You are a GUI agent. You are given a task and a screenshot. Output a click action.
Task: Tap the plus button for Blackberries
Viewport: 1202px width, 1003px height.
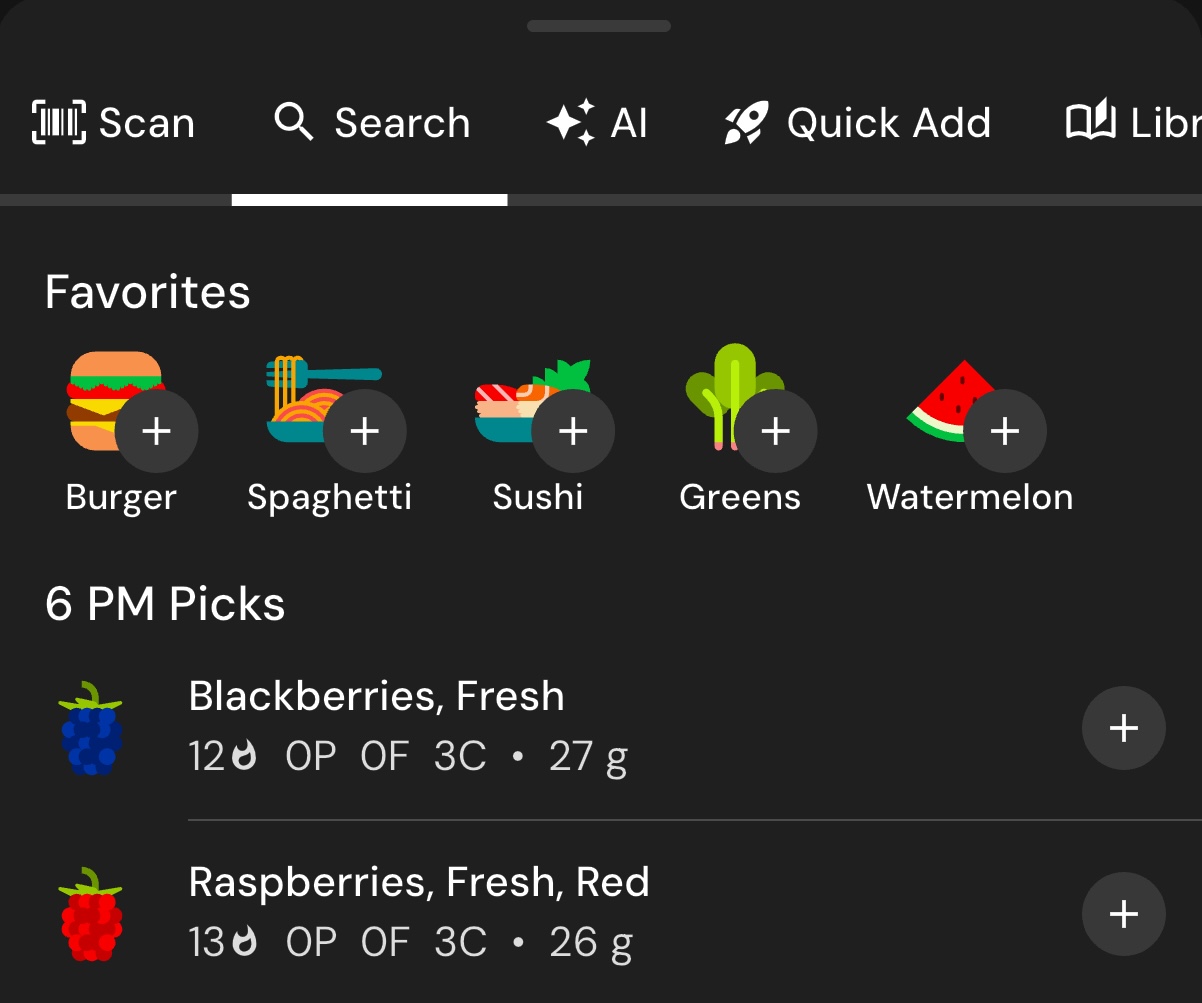(x=1124, y=728)
